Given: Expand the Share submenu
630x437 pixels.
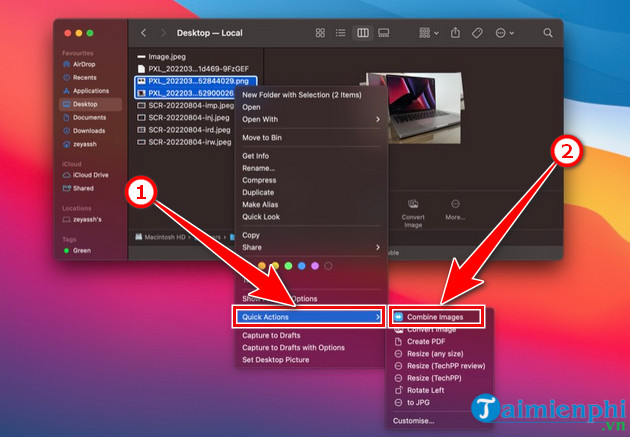Looking at the screenshot, I should tap(310, 247).
